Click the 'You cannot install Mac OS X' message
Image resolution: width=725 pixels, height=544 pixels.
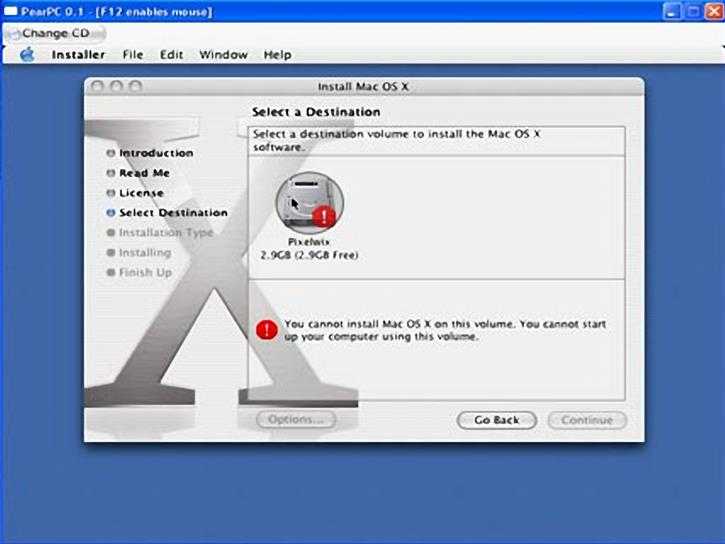pyautogui.click(x=445, y=330)
